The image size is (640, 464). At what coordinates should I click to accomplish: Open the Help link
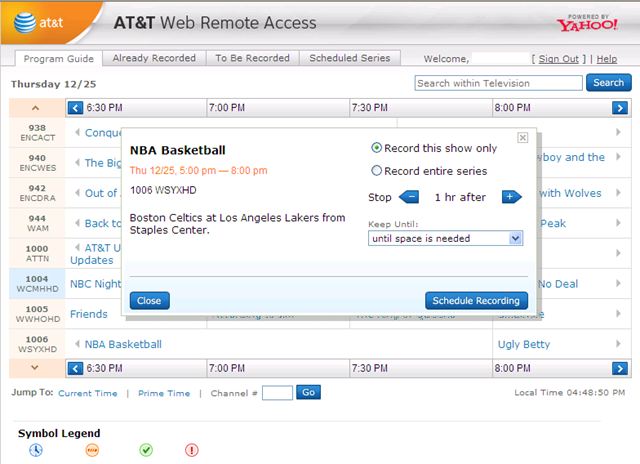(607, 59)
